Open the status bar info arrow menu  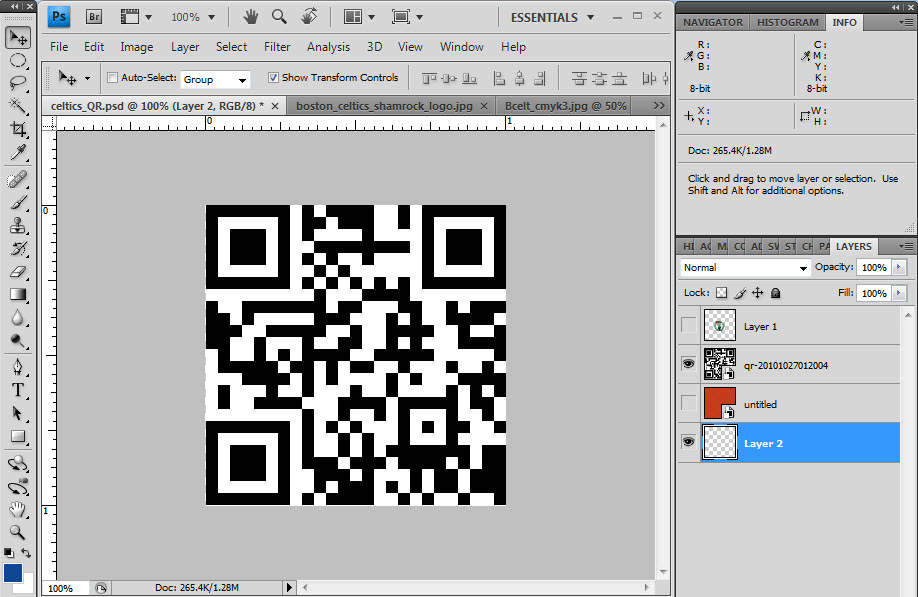[x=288, y=587]
